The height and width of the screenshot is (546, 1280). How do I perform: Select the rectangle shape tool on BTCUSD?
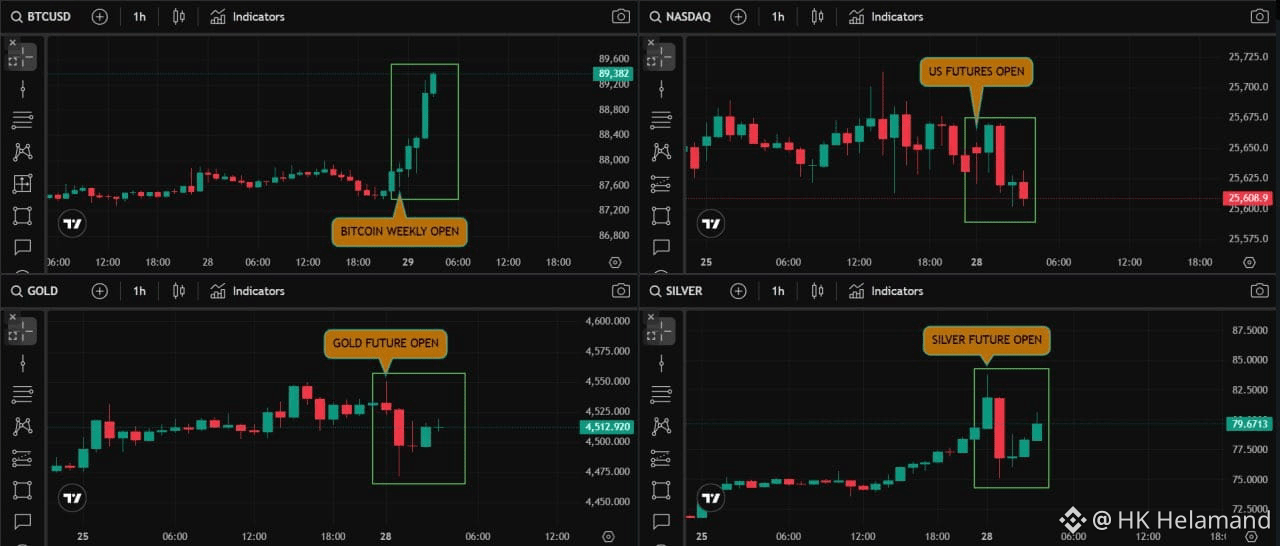click(22, 216)
